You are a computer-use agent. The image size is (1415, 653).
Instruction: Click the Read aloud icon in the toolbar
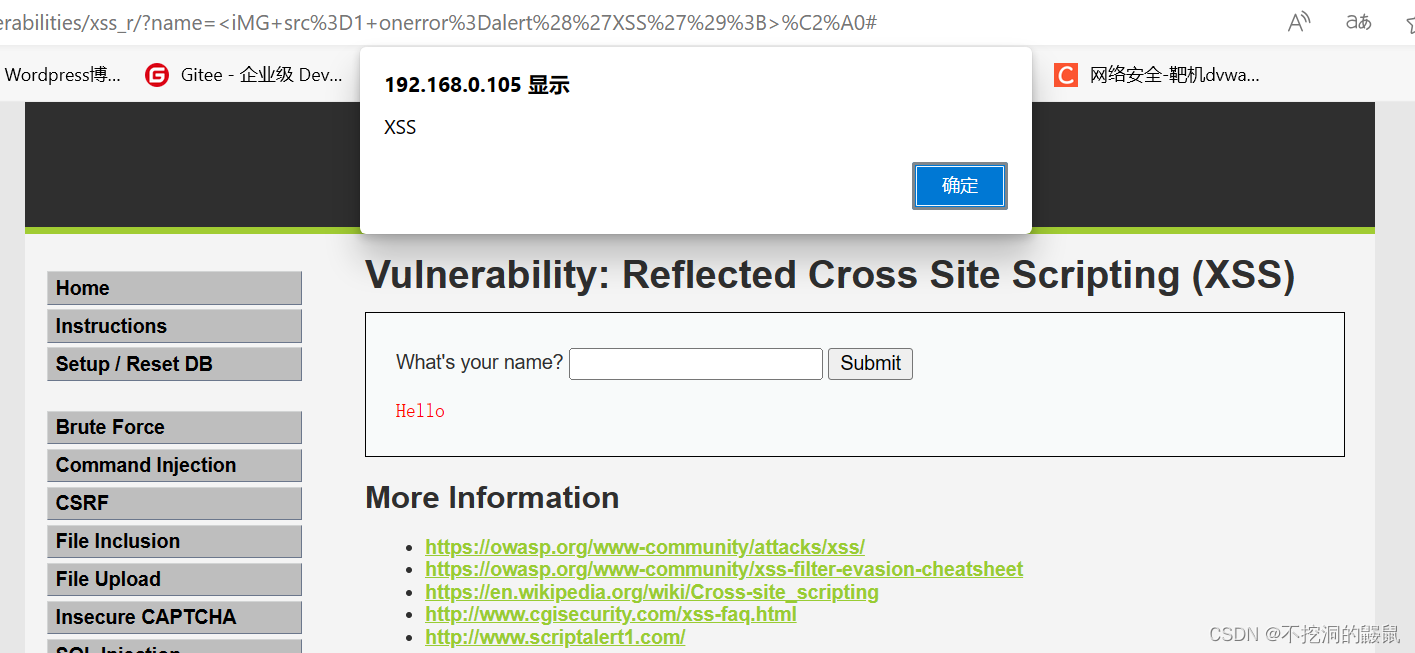point(1298,22)
